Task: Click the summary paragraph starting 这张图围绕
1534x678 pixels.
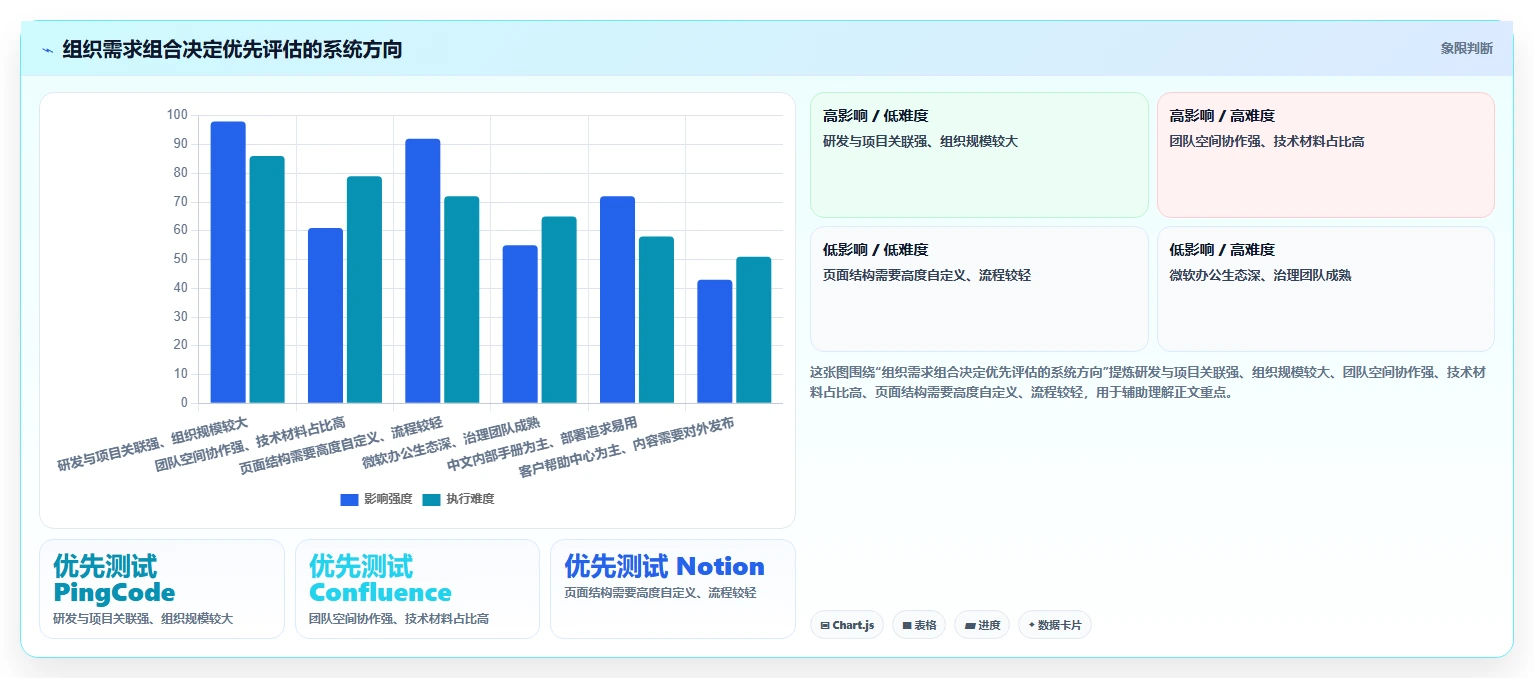Action: click(x=1148, y=382)
